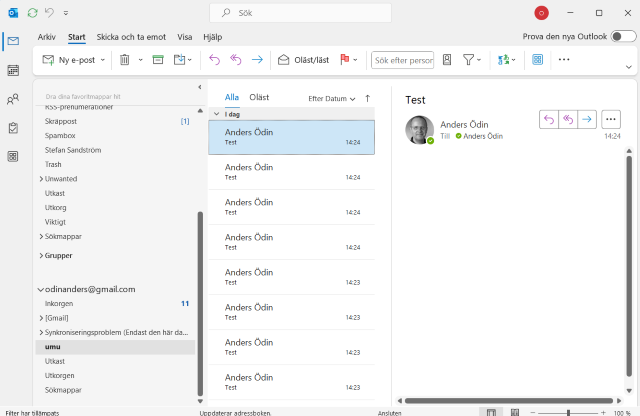Open the Calendar view in sidebar
Viewport: 640px width, 416px height.
[13, 70]
